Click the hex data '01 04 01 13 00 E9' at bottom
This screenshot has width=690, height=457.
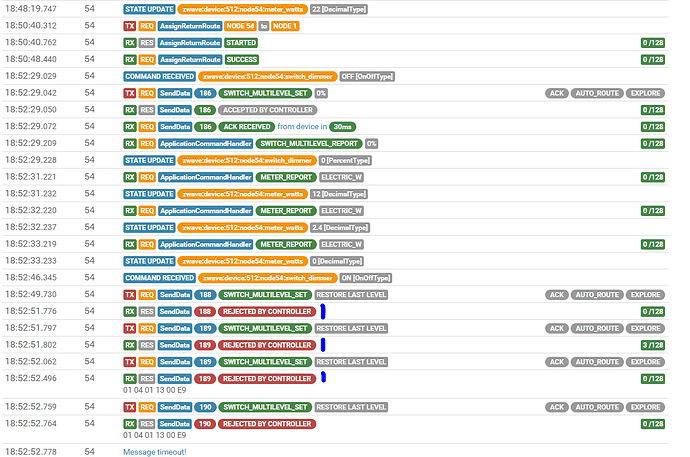click(x=154, y=435)
